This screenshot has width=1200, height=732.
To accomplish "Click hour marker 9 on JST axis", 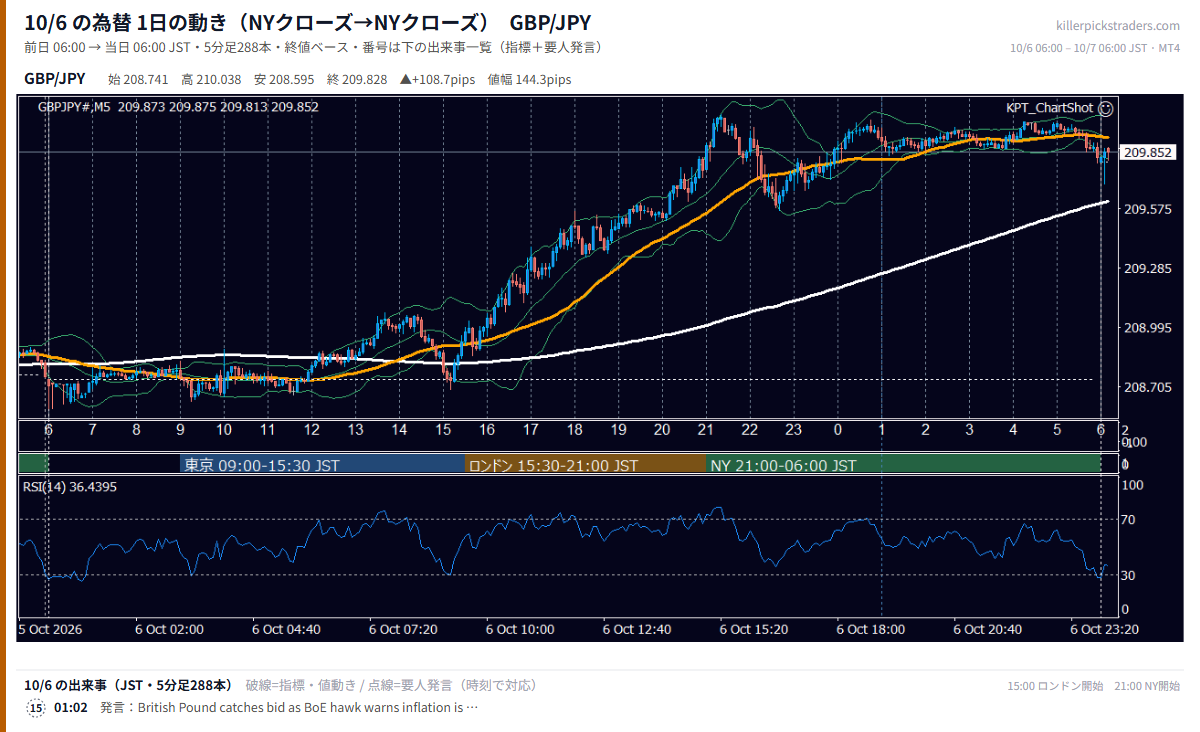I will pyautogui.click(x=180, y=429).
